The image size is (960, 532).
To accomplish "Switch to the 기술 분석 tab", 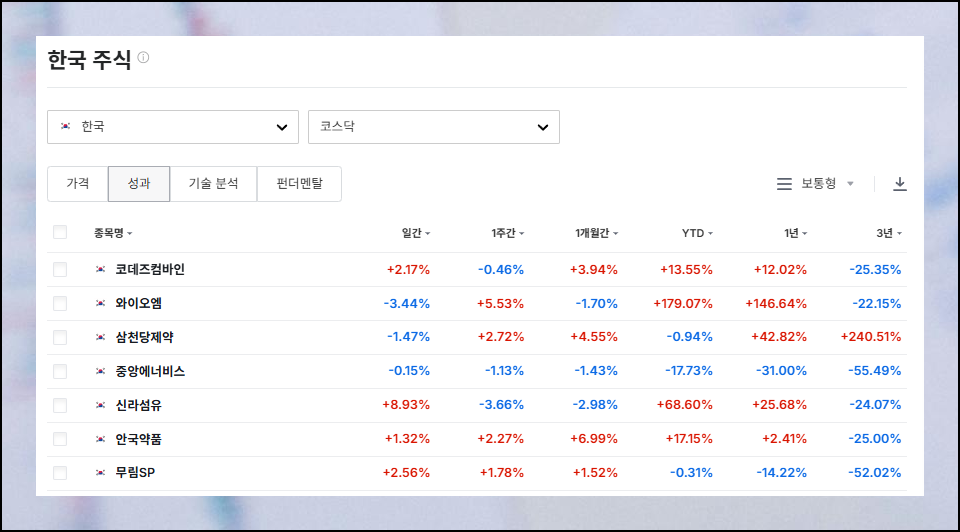I will [213, 184].
